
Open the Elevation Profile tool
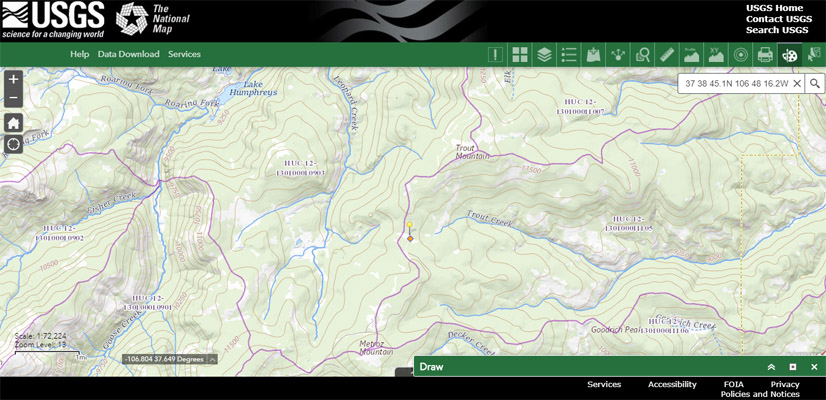coord(692,55)
